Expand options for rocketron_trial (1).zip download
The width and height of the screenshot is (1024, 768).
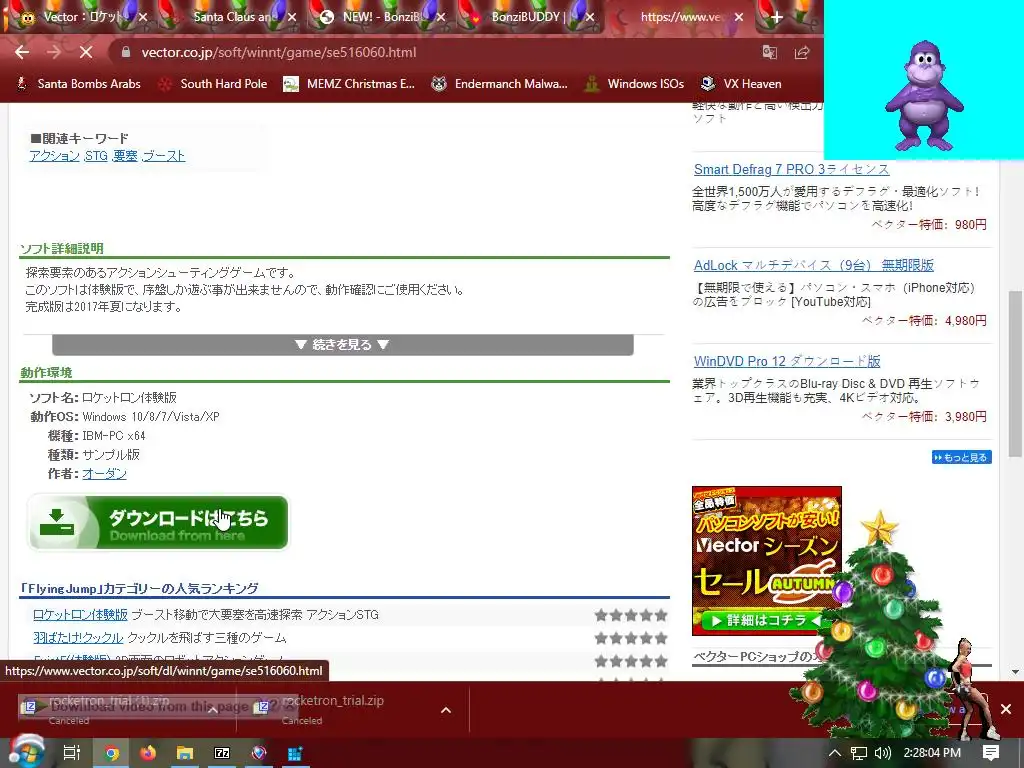[213, 710]
